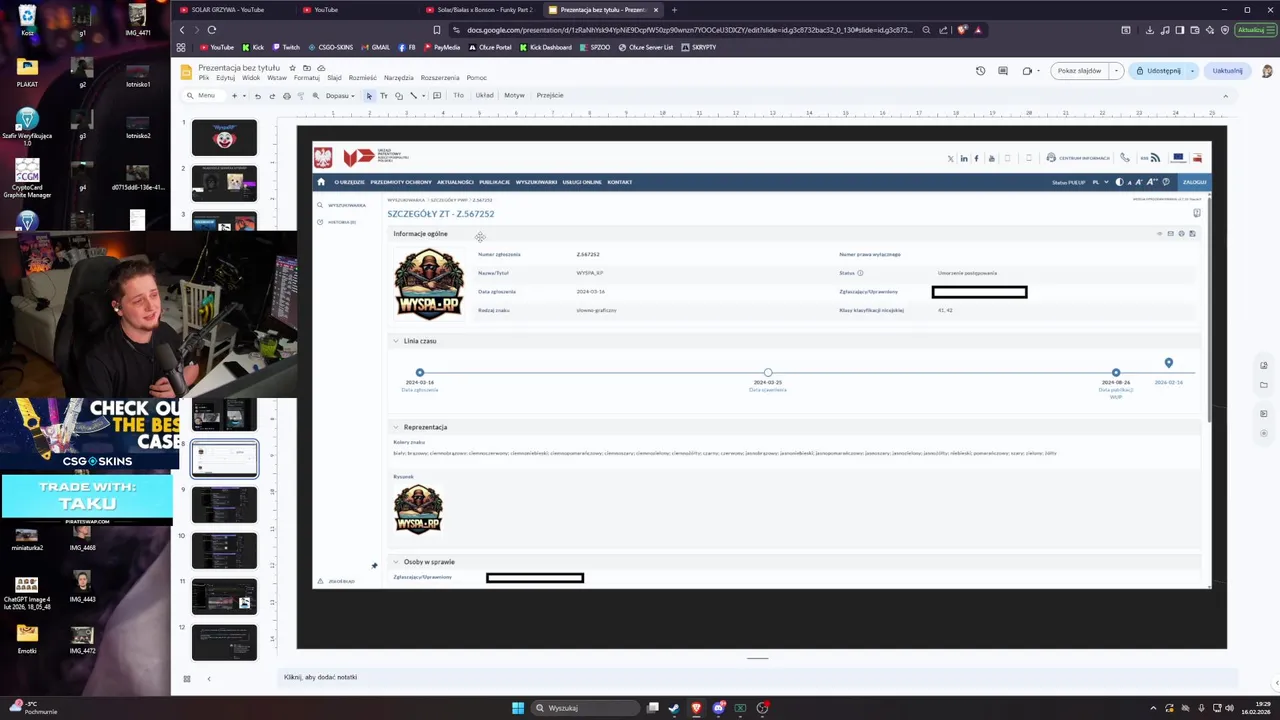Open Szafir Weryfikująca desktop shortcut
1280x720 pixels.
point(27,126)
